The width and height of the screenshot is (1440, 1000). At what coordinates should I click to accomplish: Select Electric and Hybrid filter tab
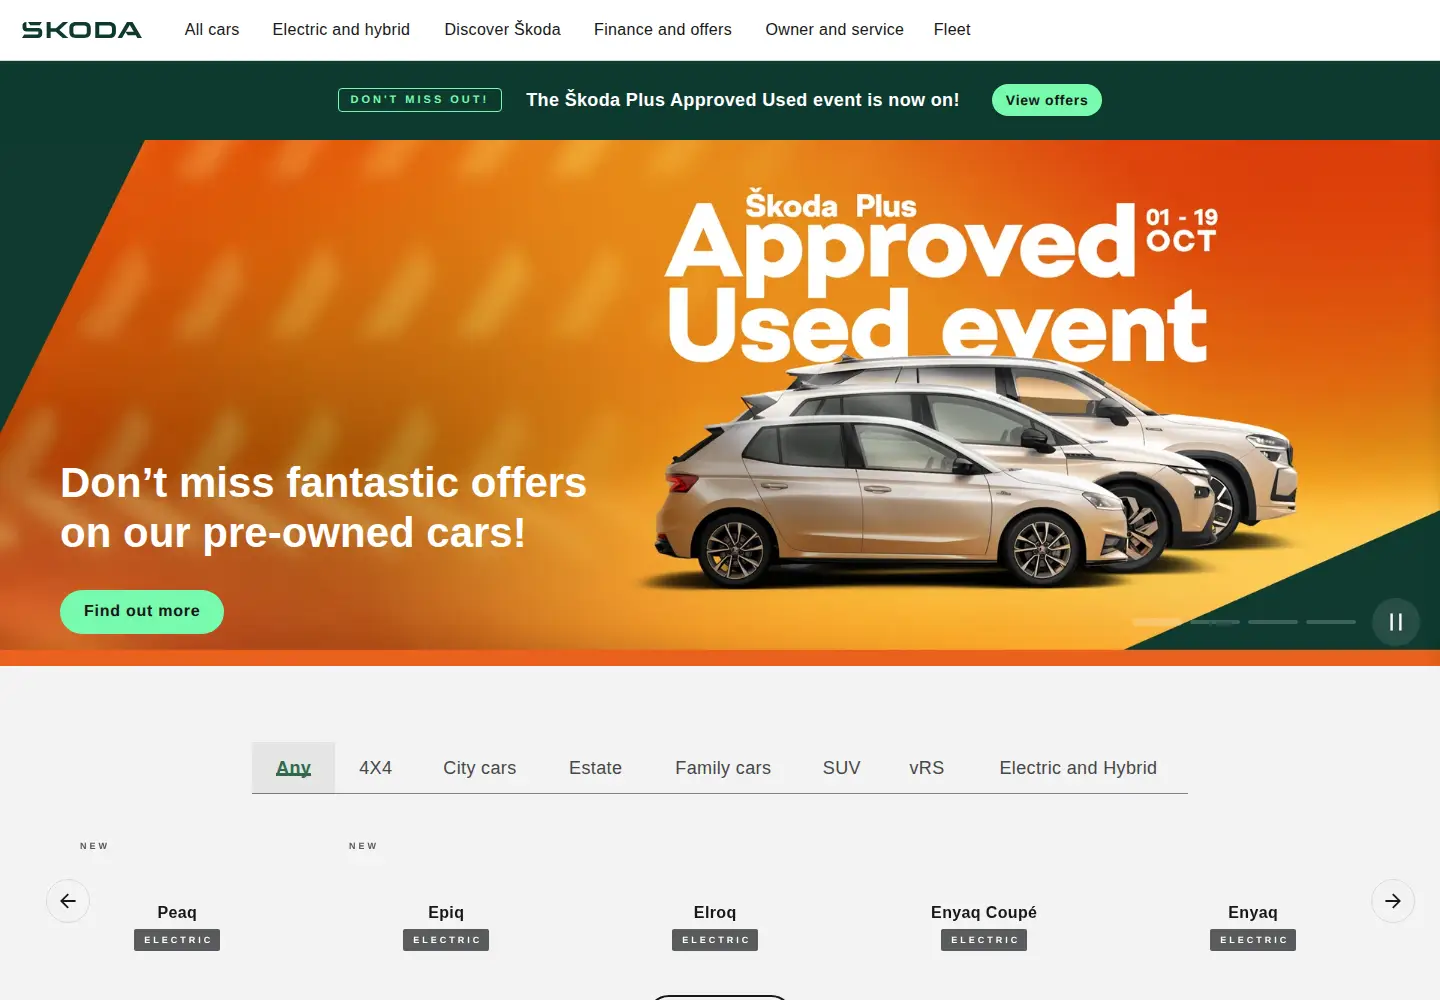tap(1078, 768)
